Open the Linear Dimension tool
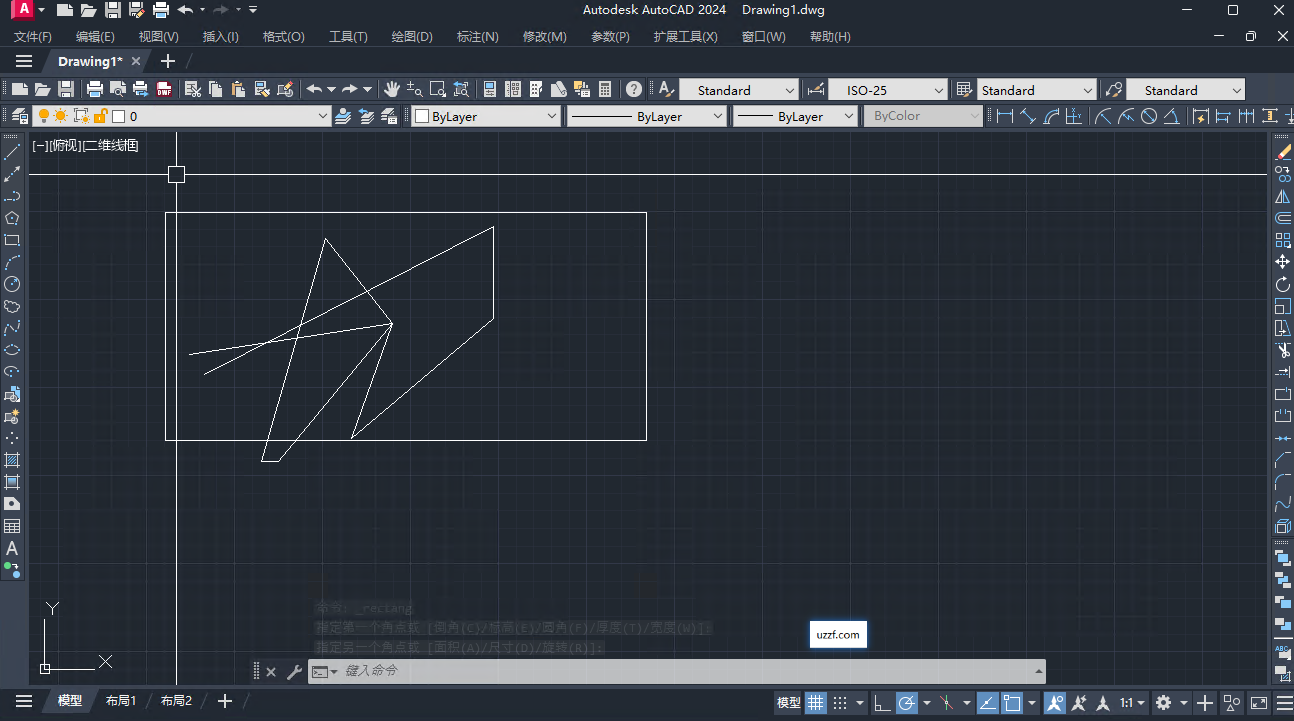This screenshot has width=1294, height=721. point(1004,115)
